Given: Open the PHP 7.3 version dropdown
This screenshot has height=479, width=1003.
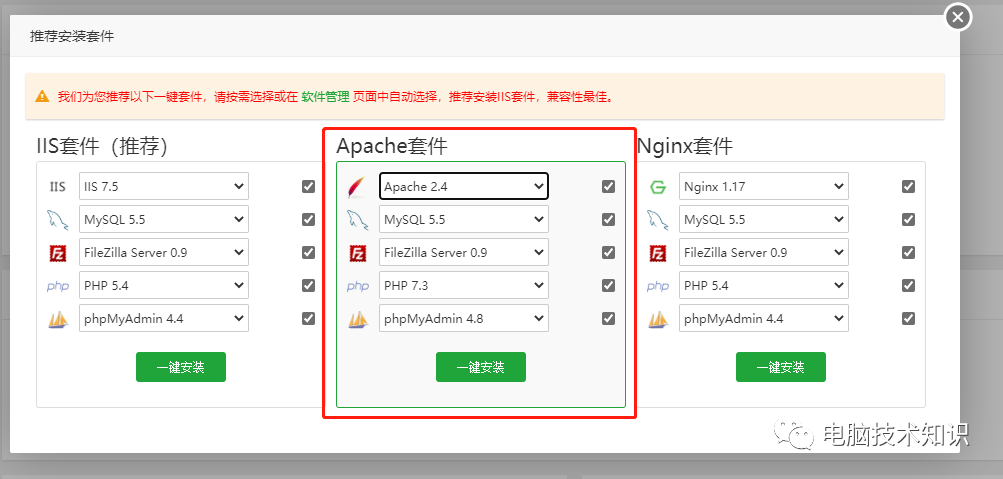Looking at the screenshot, I should coord(464,285).
